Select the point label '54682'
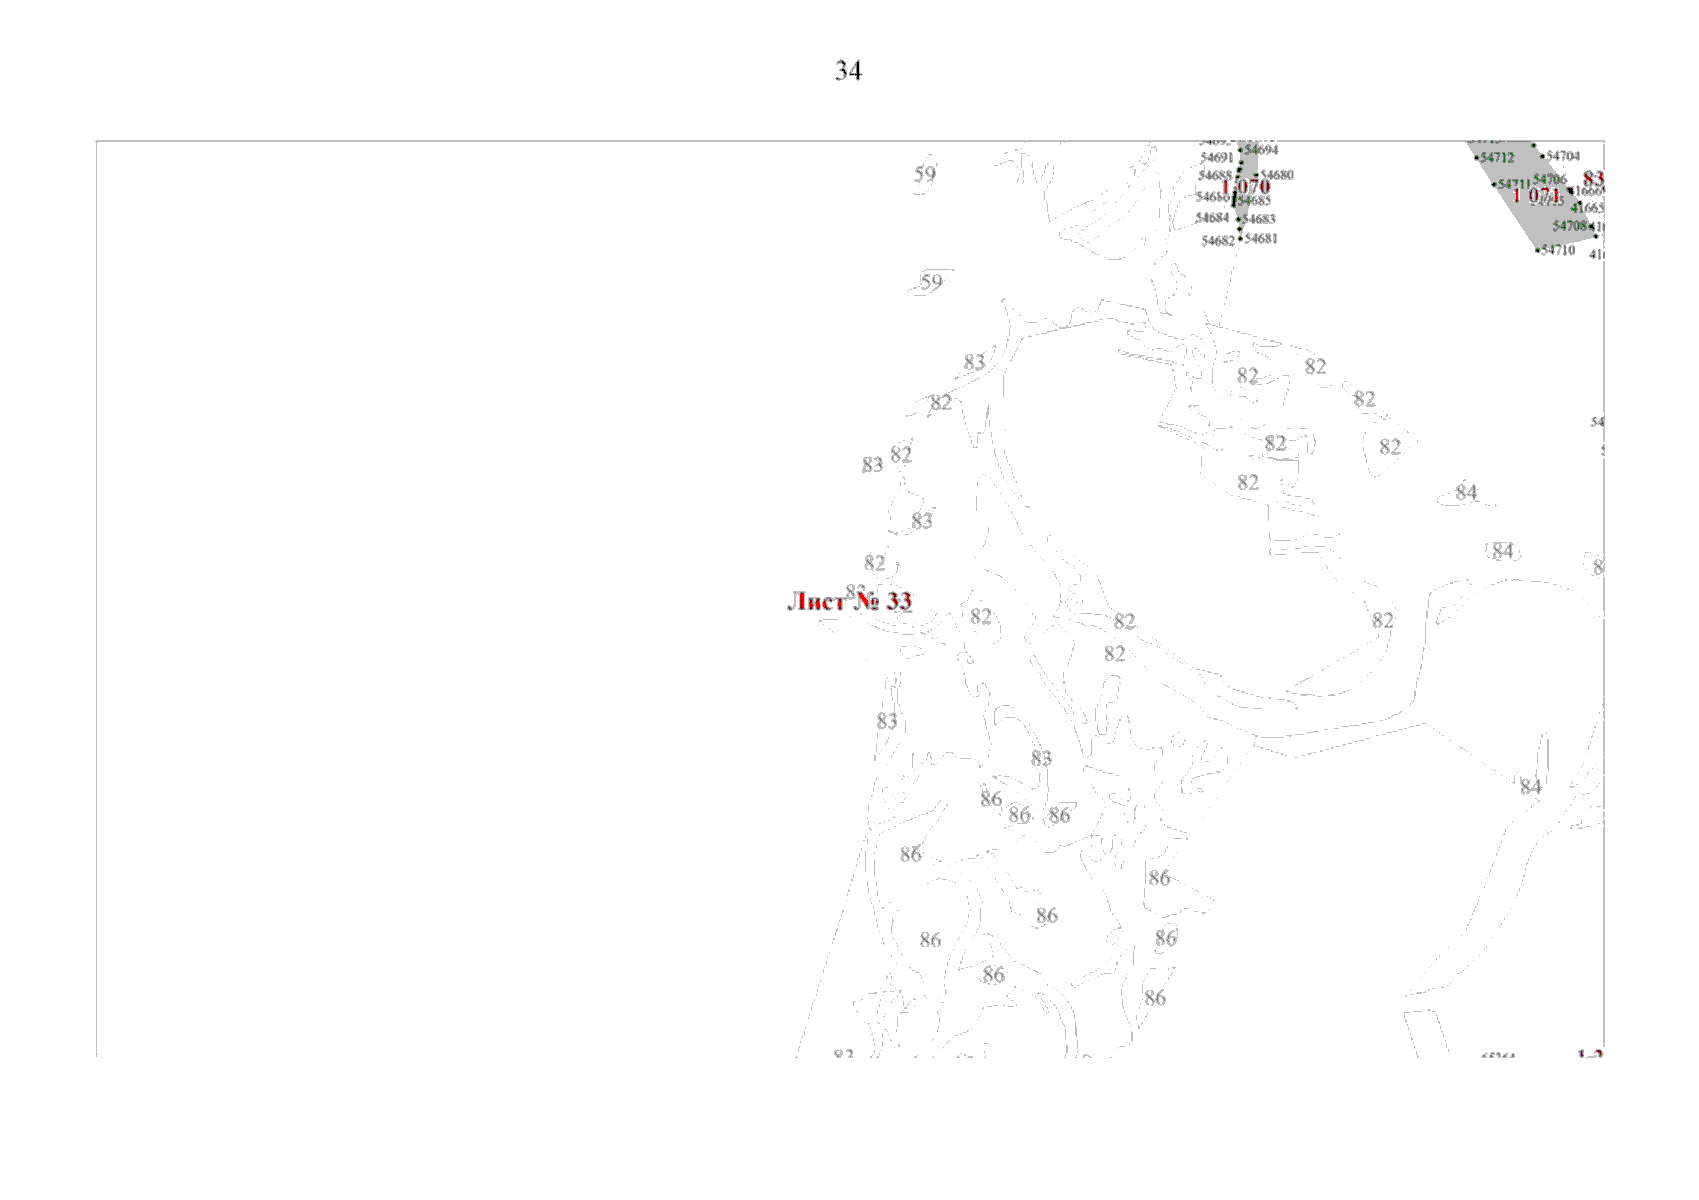 coord(1218,241)
